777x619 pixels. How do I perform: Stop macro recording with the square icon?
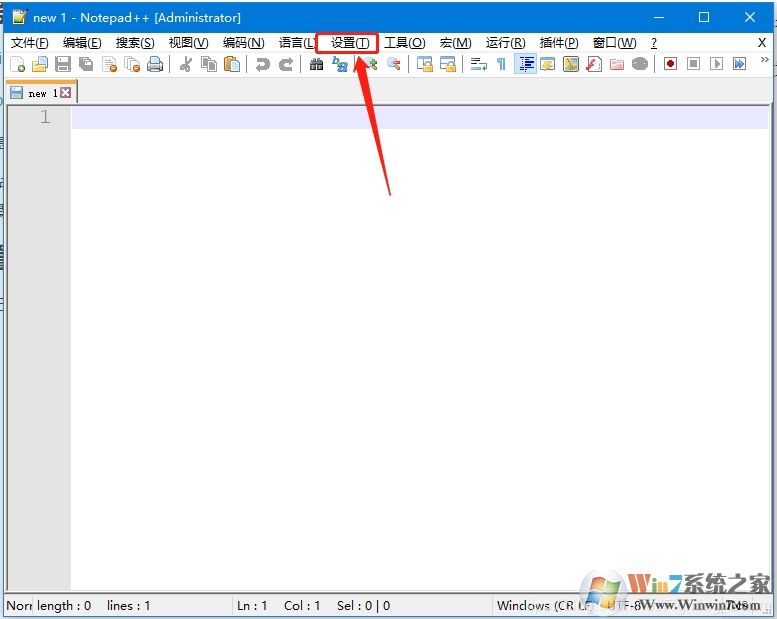pos(693,64)
